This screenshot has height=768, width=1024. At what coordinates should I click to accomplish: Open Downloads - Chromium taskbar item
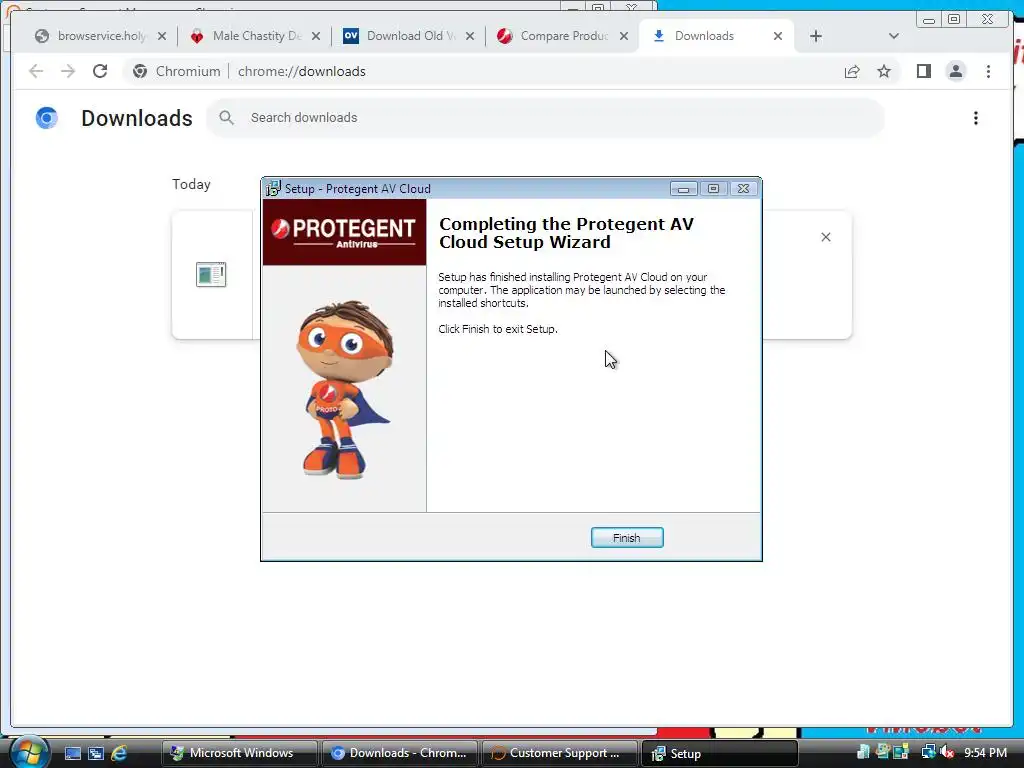399,753
